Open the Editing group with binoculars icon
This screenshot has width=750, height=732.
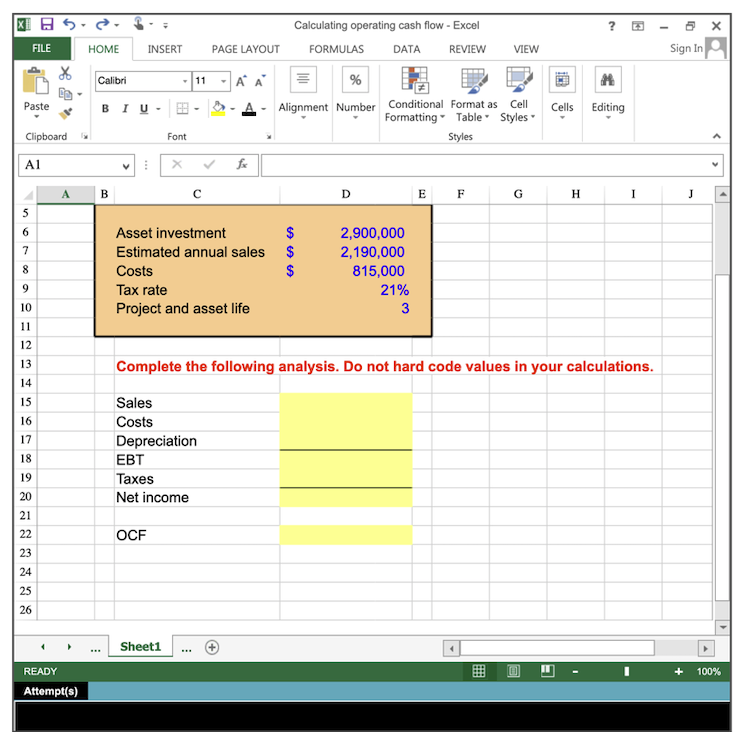click(608, 93)
